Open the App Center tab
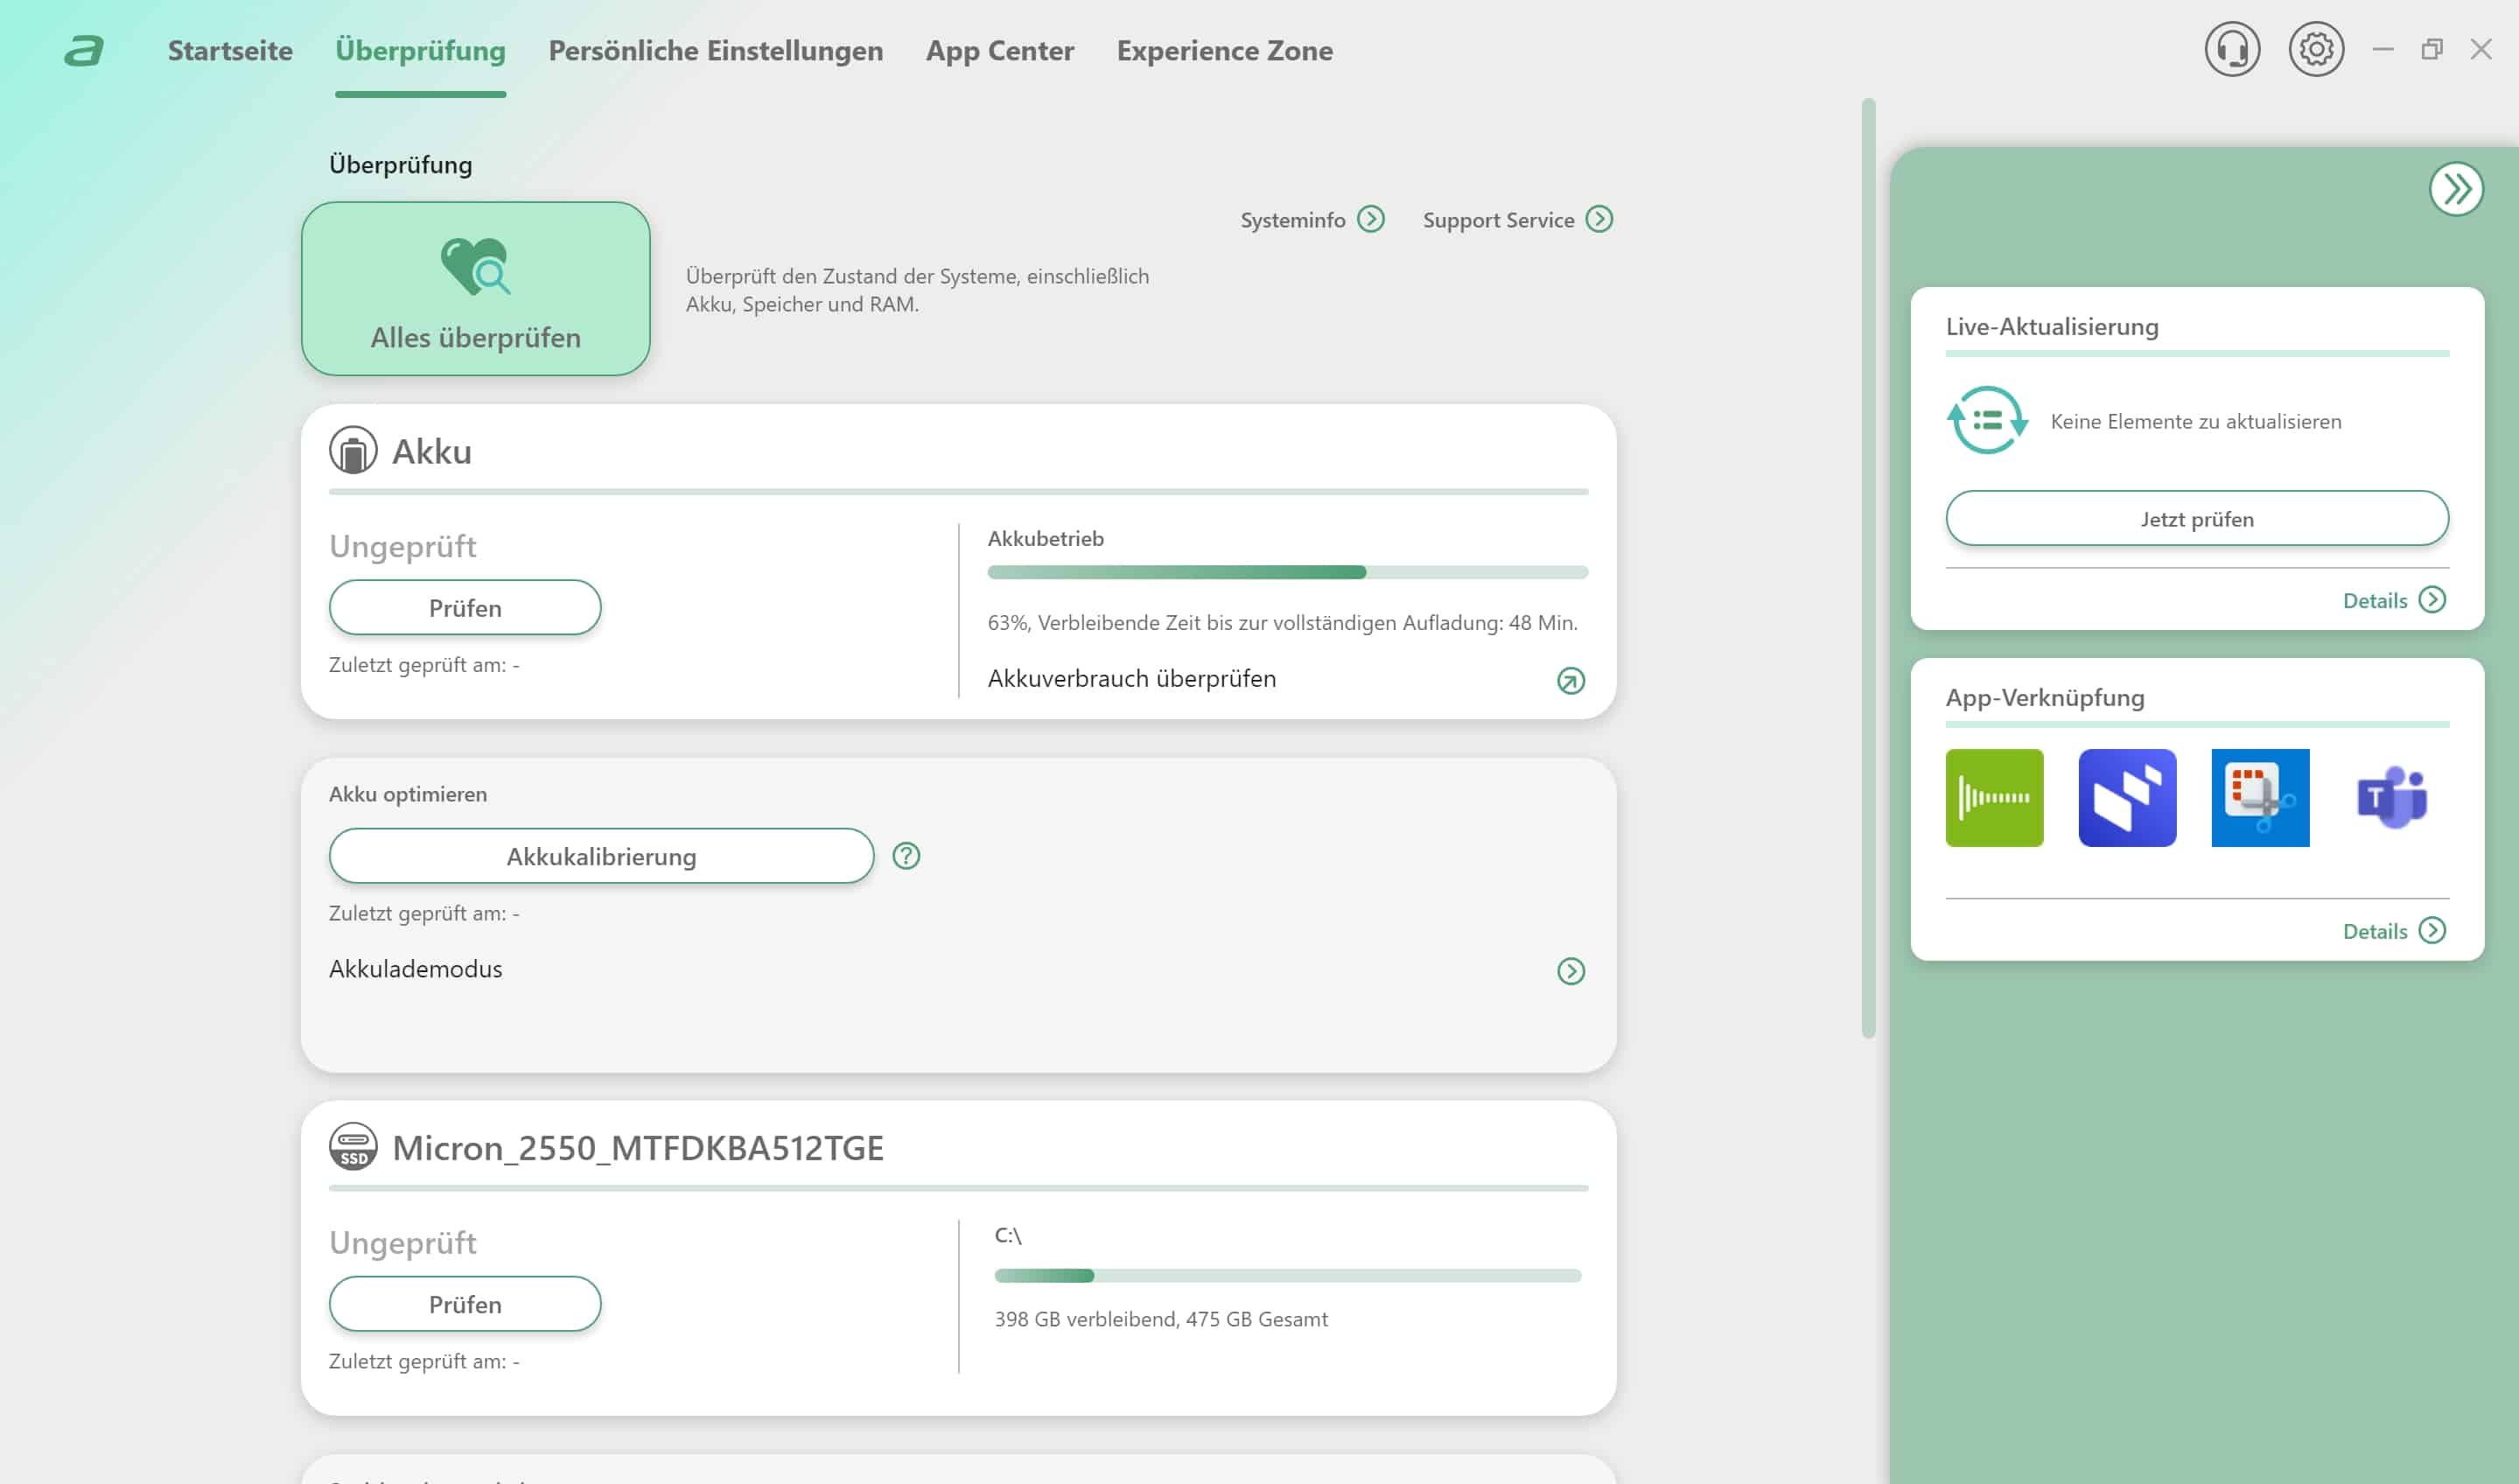The height and width of the screenshot is (1484, 2519). 999,50
